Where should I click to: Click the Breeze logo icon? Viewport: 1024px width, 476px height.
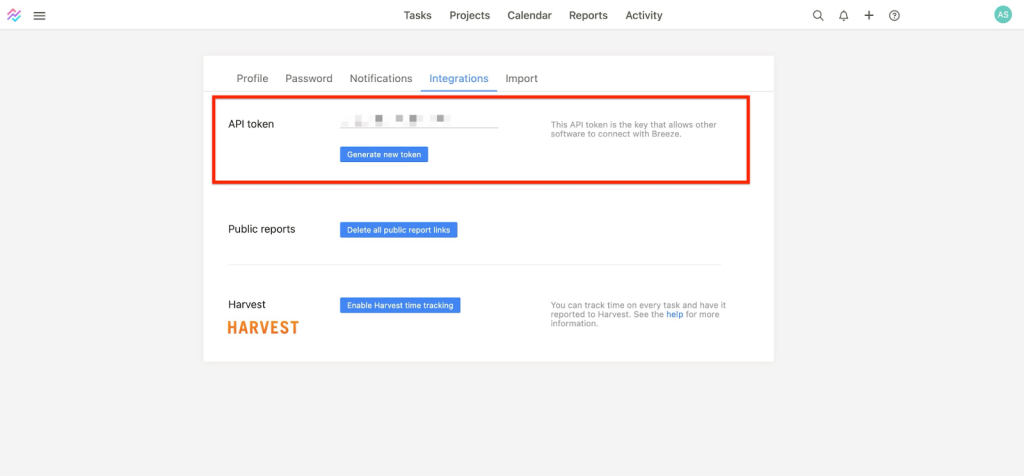(x=14, y=15)
